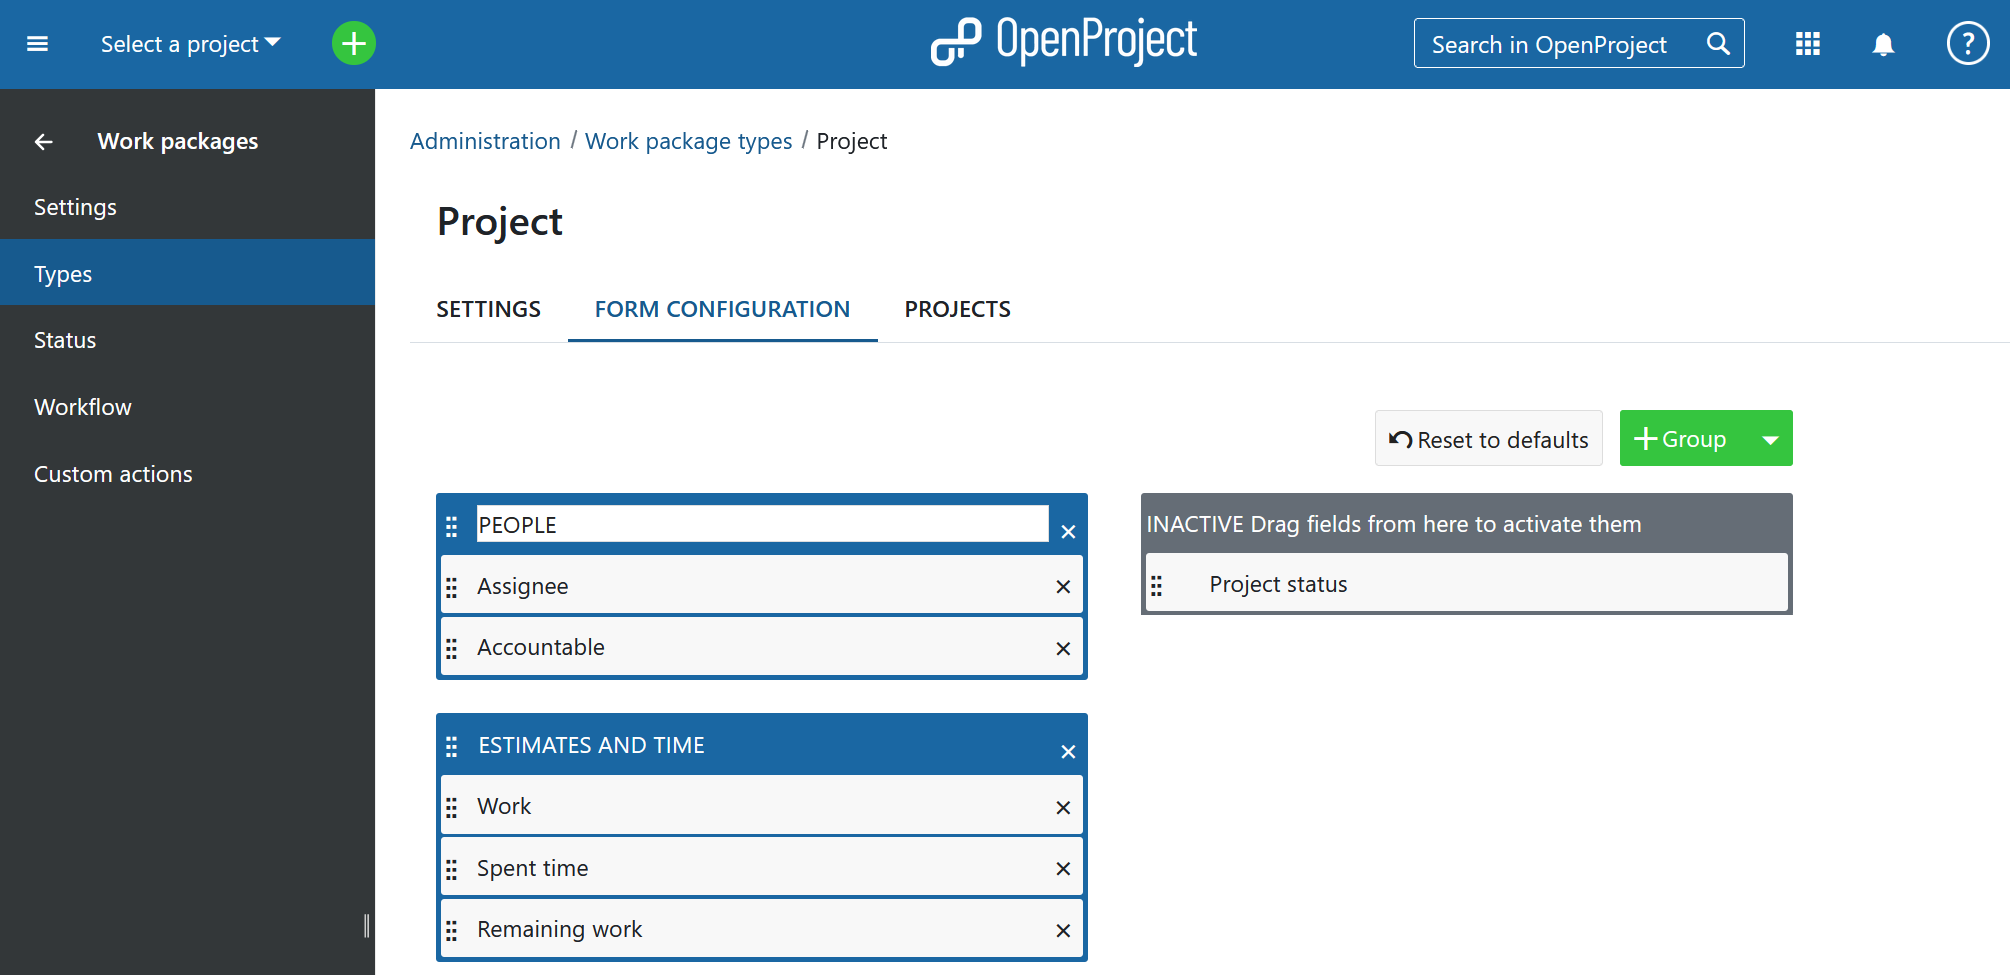Click Reset to defaults button
This screenshot has width=2010, height=975.
(1488, 440)
